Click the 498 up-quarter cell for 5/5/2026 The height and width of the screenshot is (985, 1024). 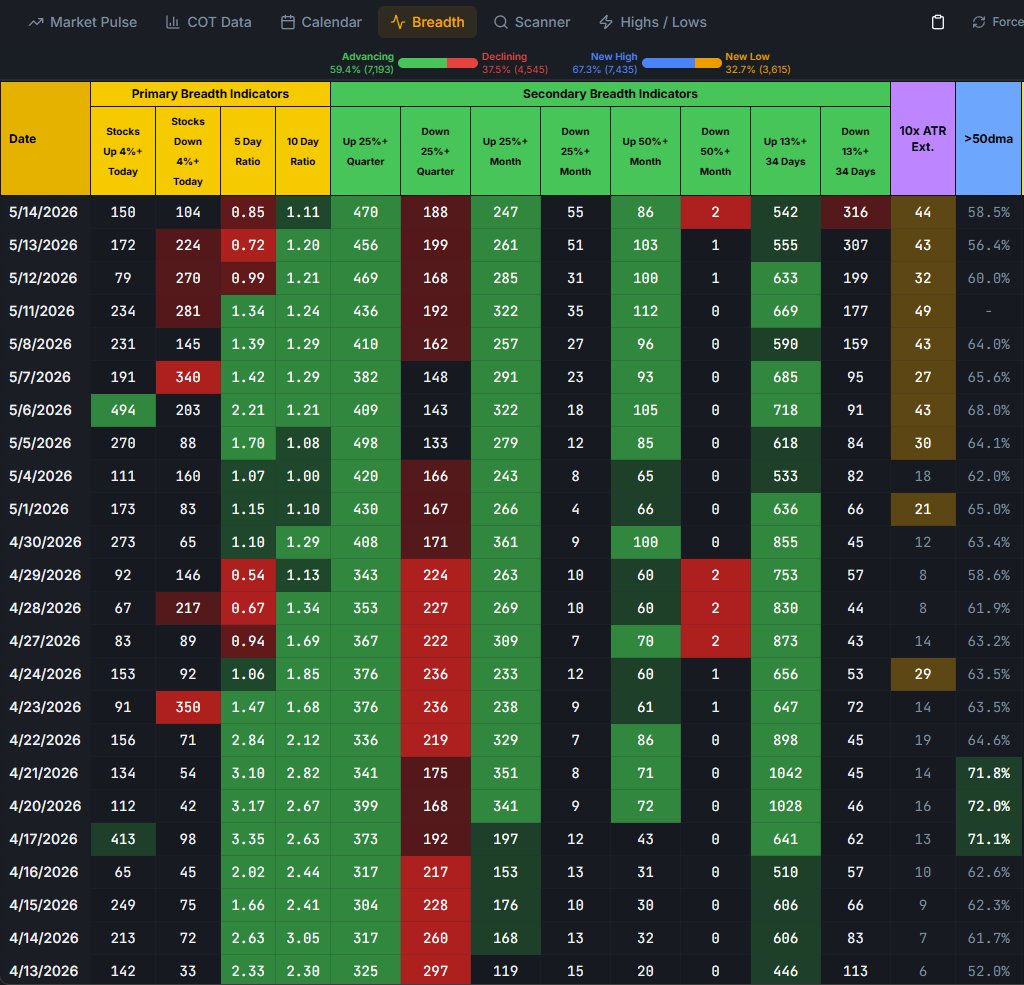[x=366, y=443]
